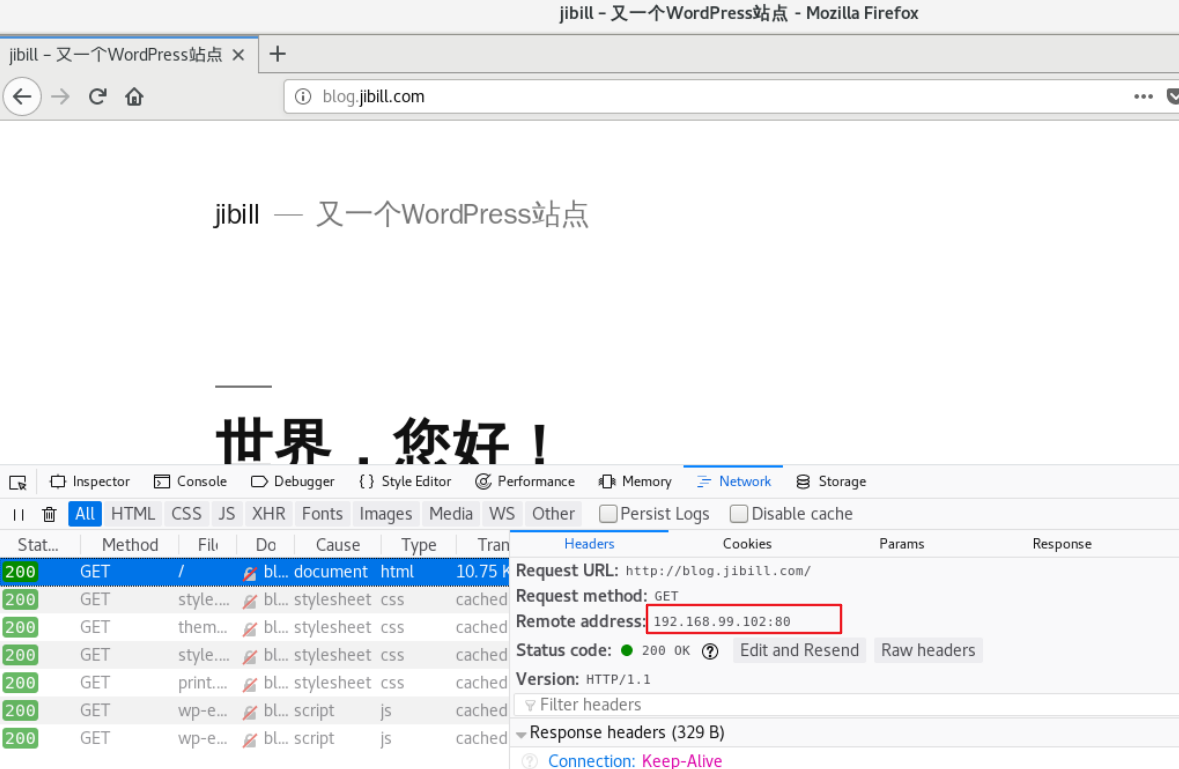Filter requests by XHR
Screen dimensions: 1179x769
[x=268, y=514]
